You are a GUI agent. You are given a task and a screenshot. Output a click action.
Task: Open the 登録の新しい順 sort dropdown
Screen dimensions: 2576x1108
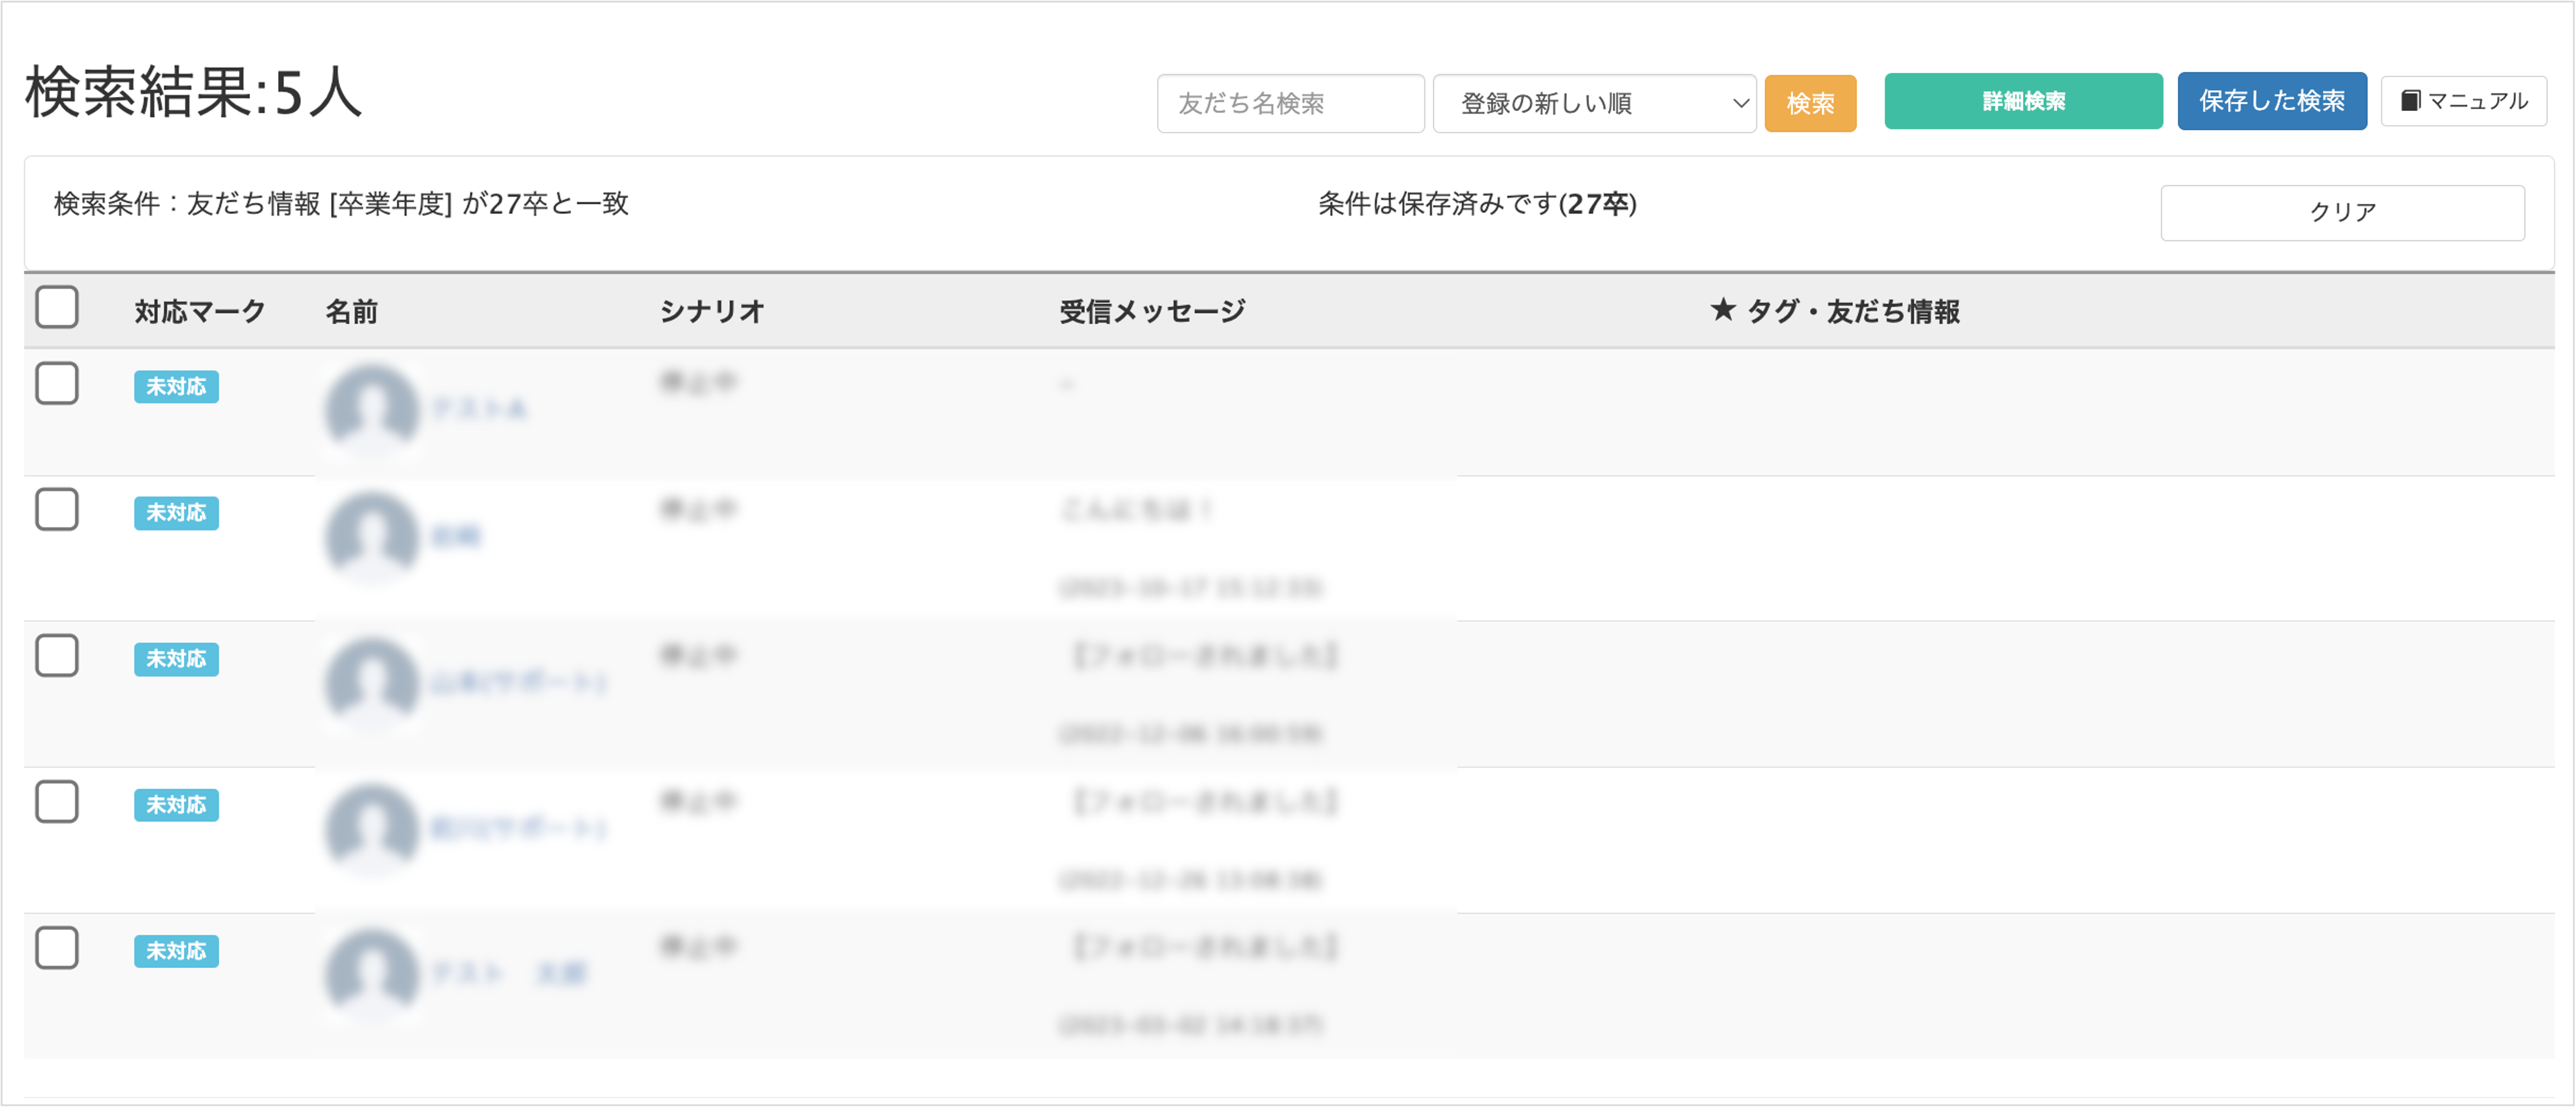click(1594, 103)
